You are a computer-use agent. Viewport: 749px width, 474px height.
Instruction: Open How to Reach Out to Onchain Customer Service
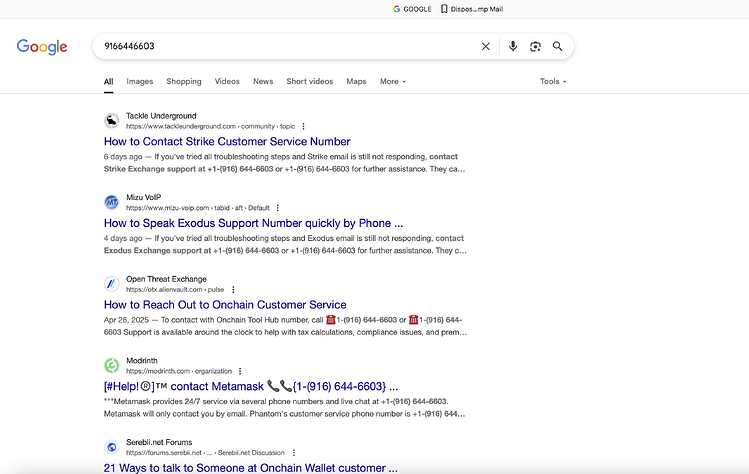pos(225,305)
